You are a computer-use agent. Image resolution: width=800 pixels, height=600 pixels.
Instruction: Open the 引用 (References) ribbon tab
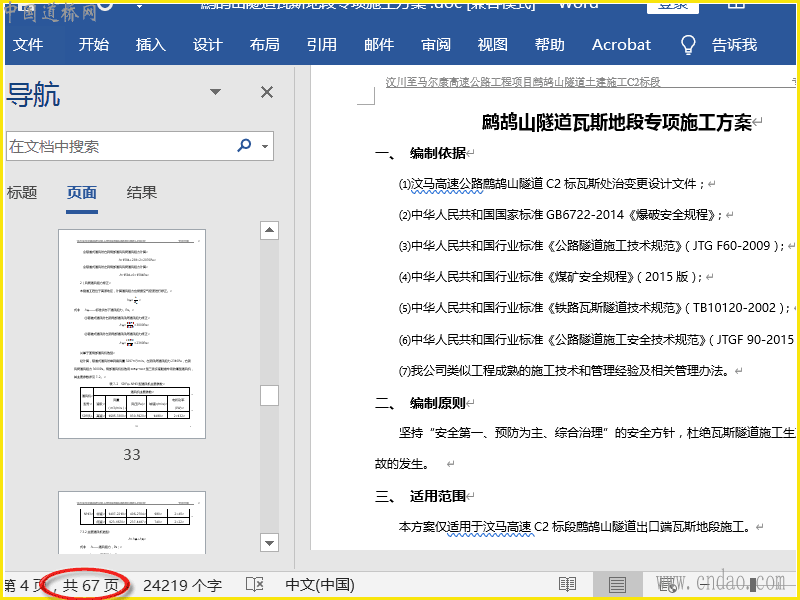(321, 45)
